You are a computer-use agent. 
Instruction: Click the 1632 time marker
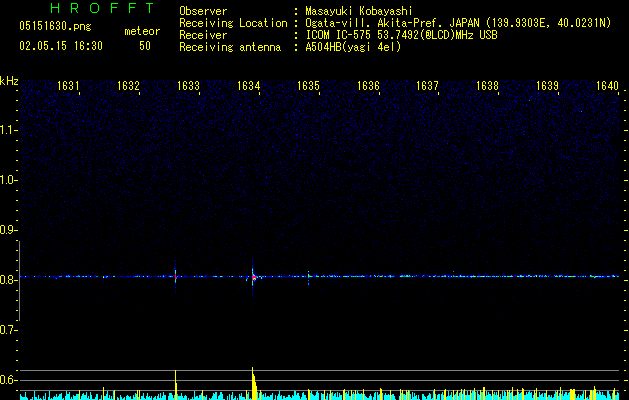click(x=128, y=86)
